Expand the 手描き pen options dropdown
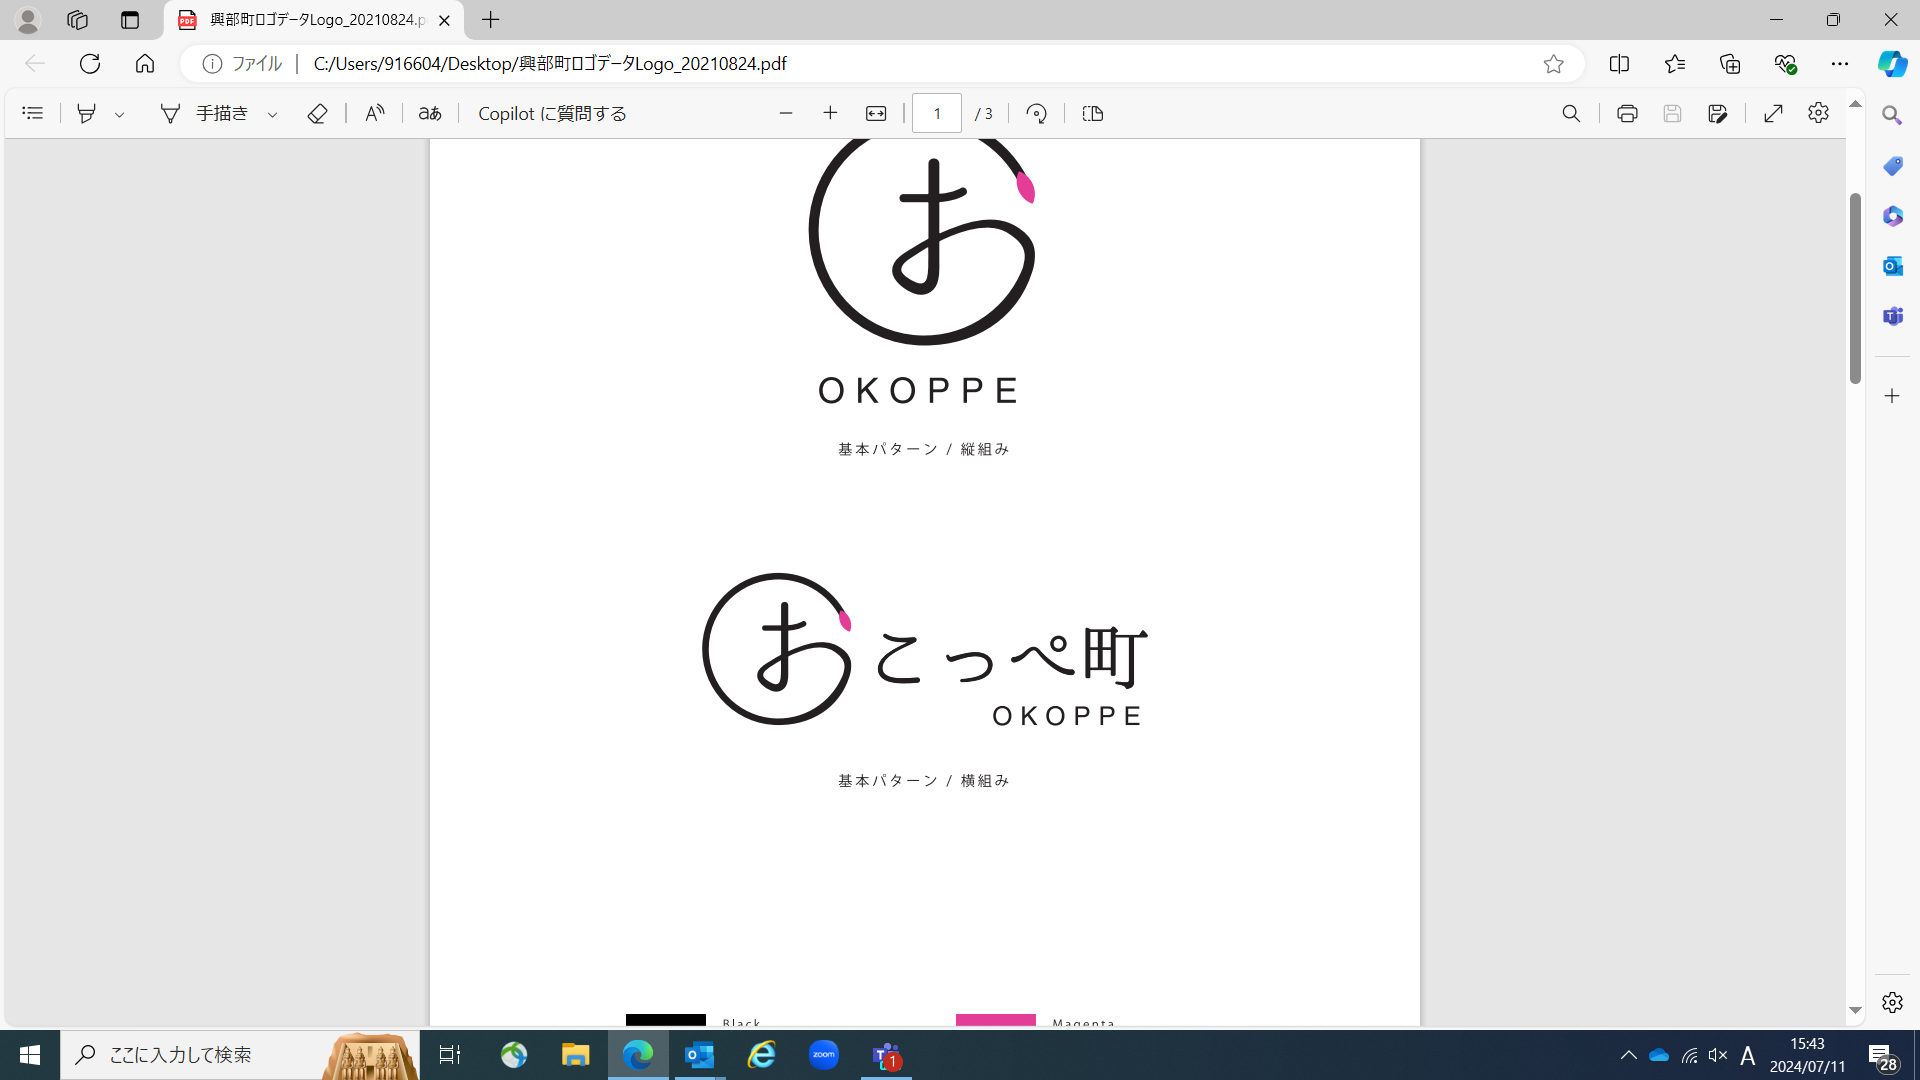 tap(272, 115)
